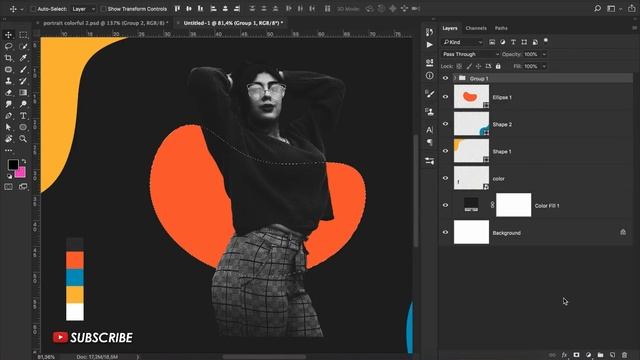
Task: Switch to portrait colorful 2.psd document tab
Action: [105, 23]
